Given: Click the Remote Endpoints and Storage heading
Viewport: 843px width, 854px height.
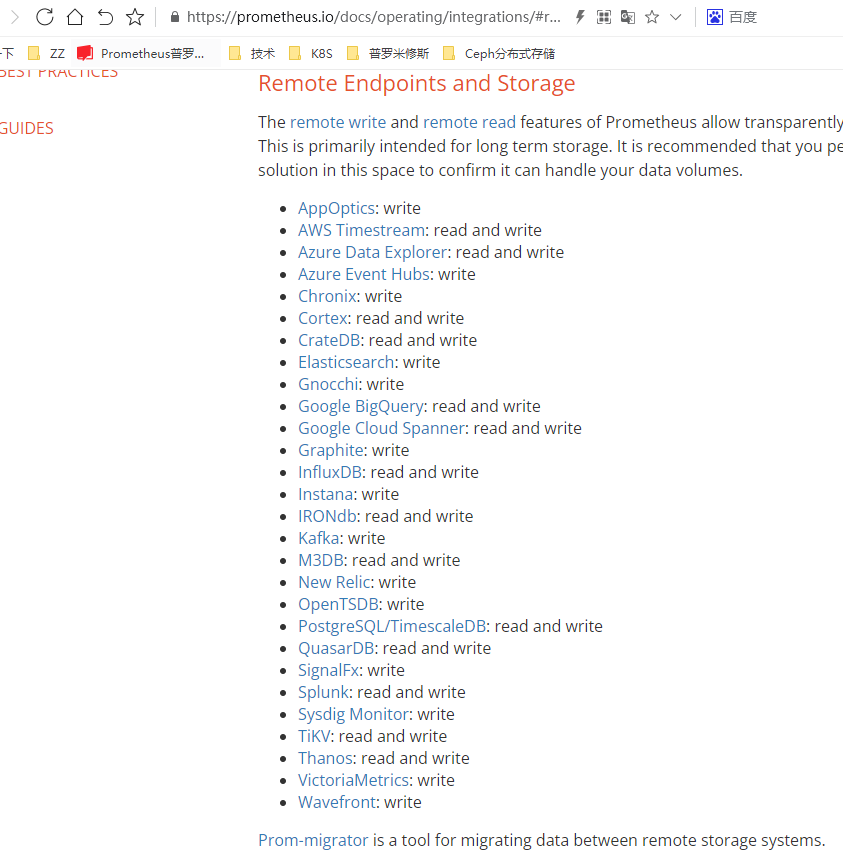Looking at the screenshot, I should pos(417,83).
